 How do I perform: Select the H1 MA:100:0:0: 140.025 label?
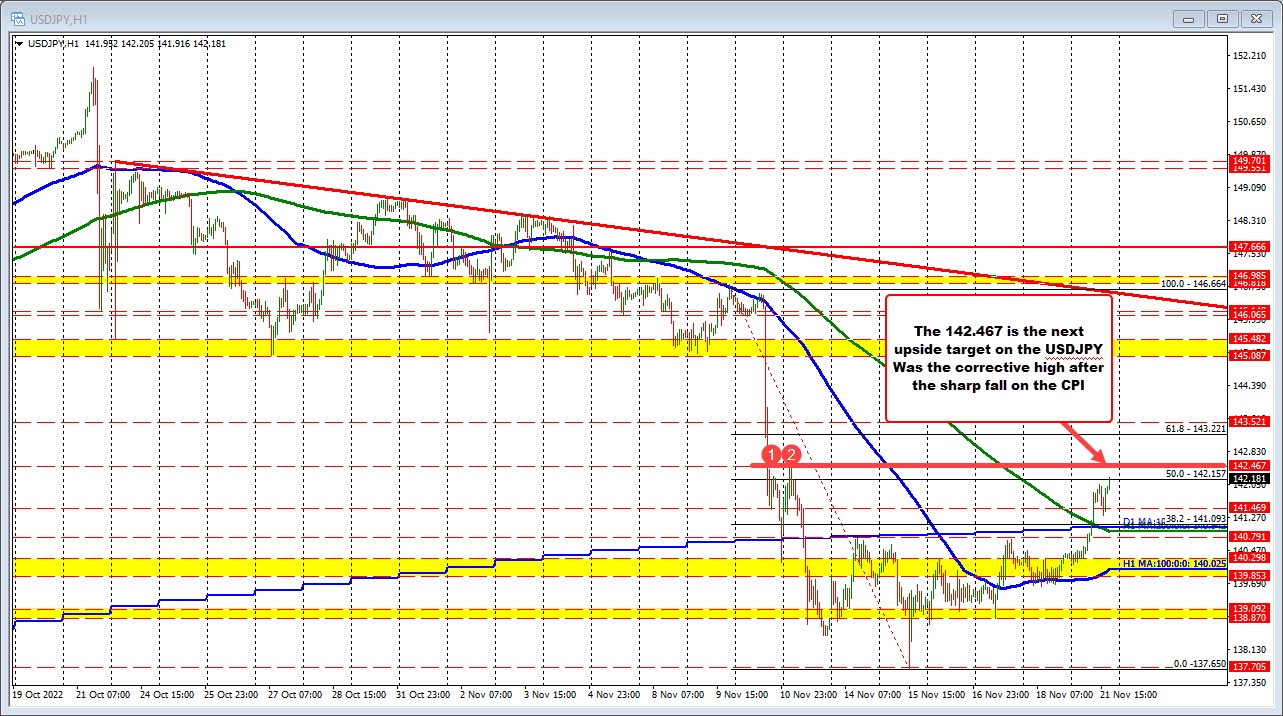(1174, 564)
